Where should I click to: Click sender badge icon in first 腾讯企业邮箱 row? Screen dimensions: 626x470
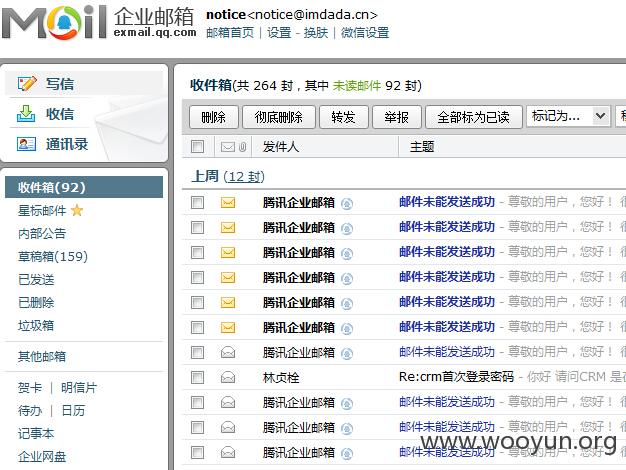pyautogui.click(x=347, y=204)
